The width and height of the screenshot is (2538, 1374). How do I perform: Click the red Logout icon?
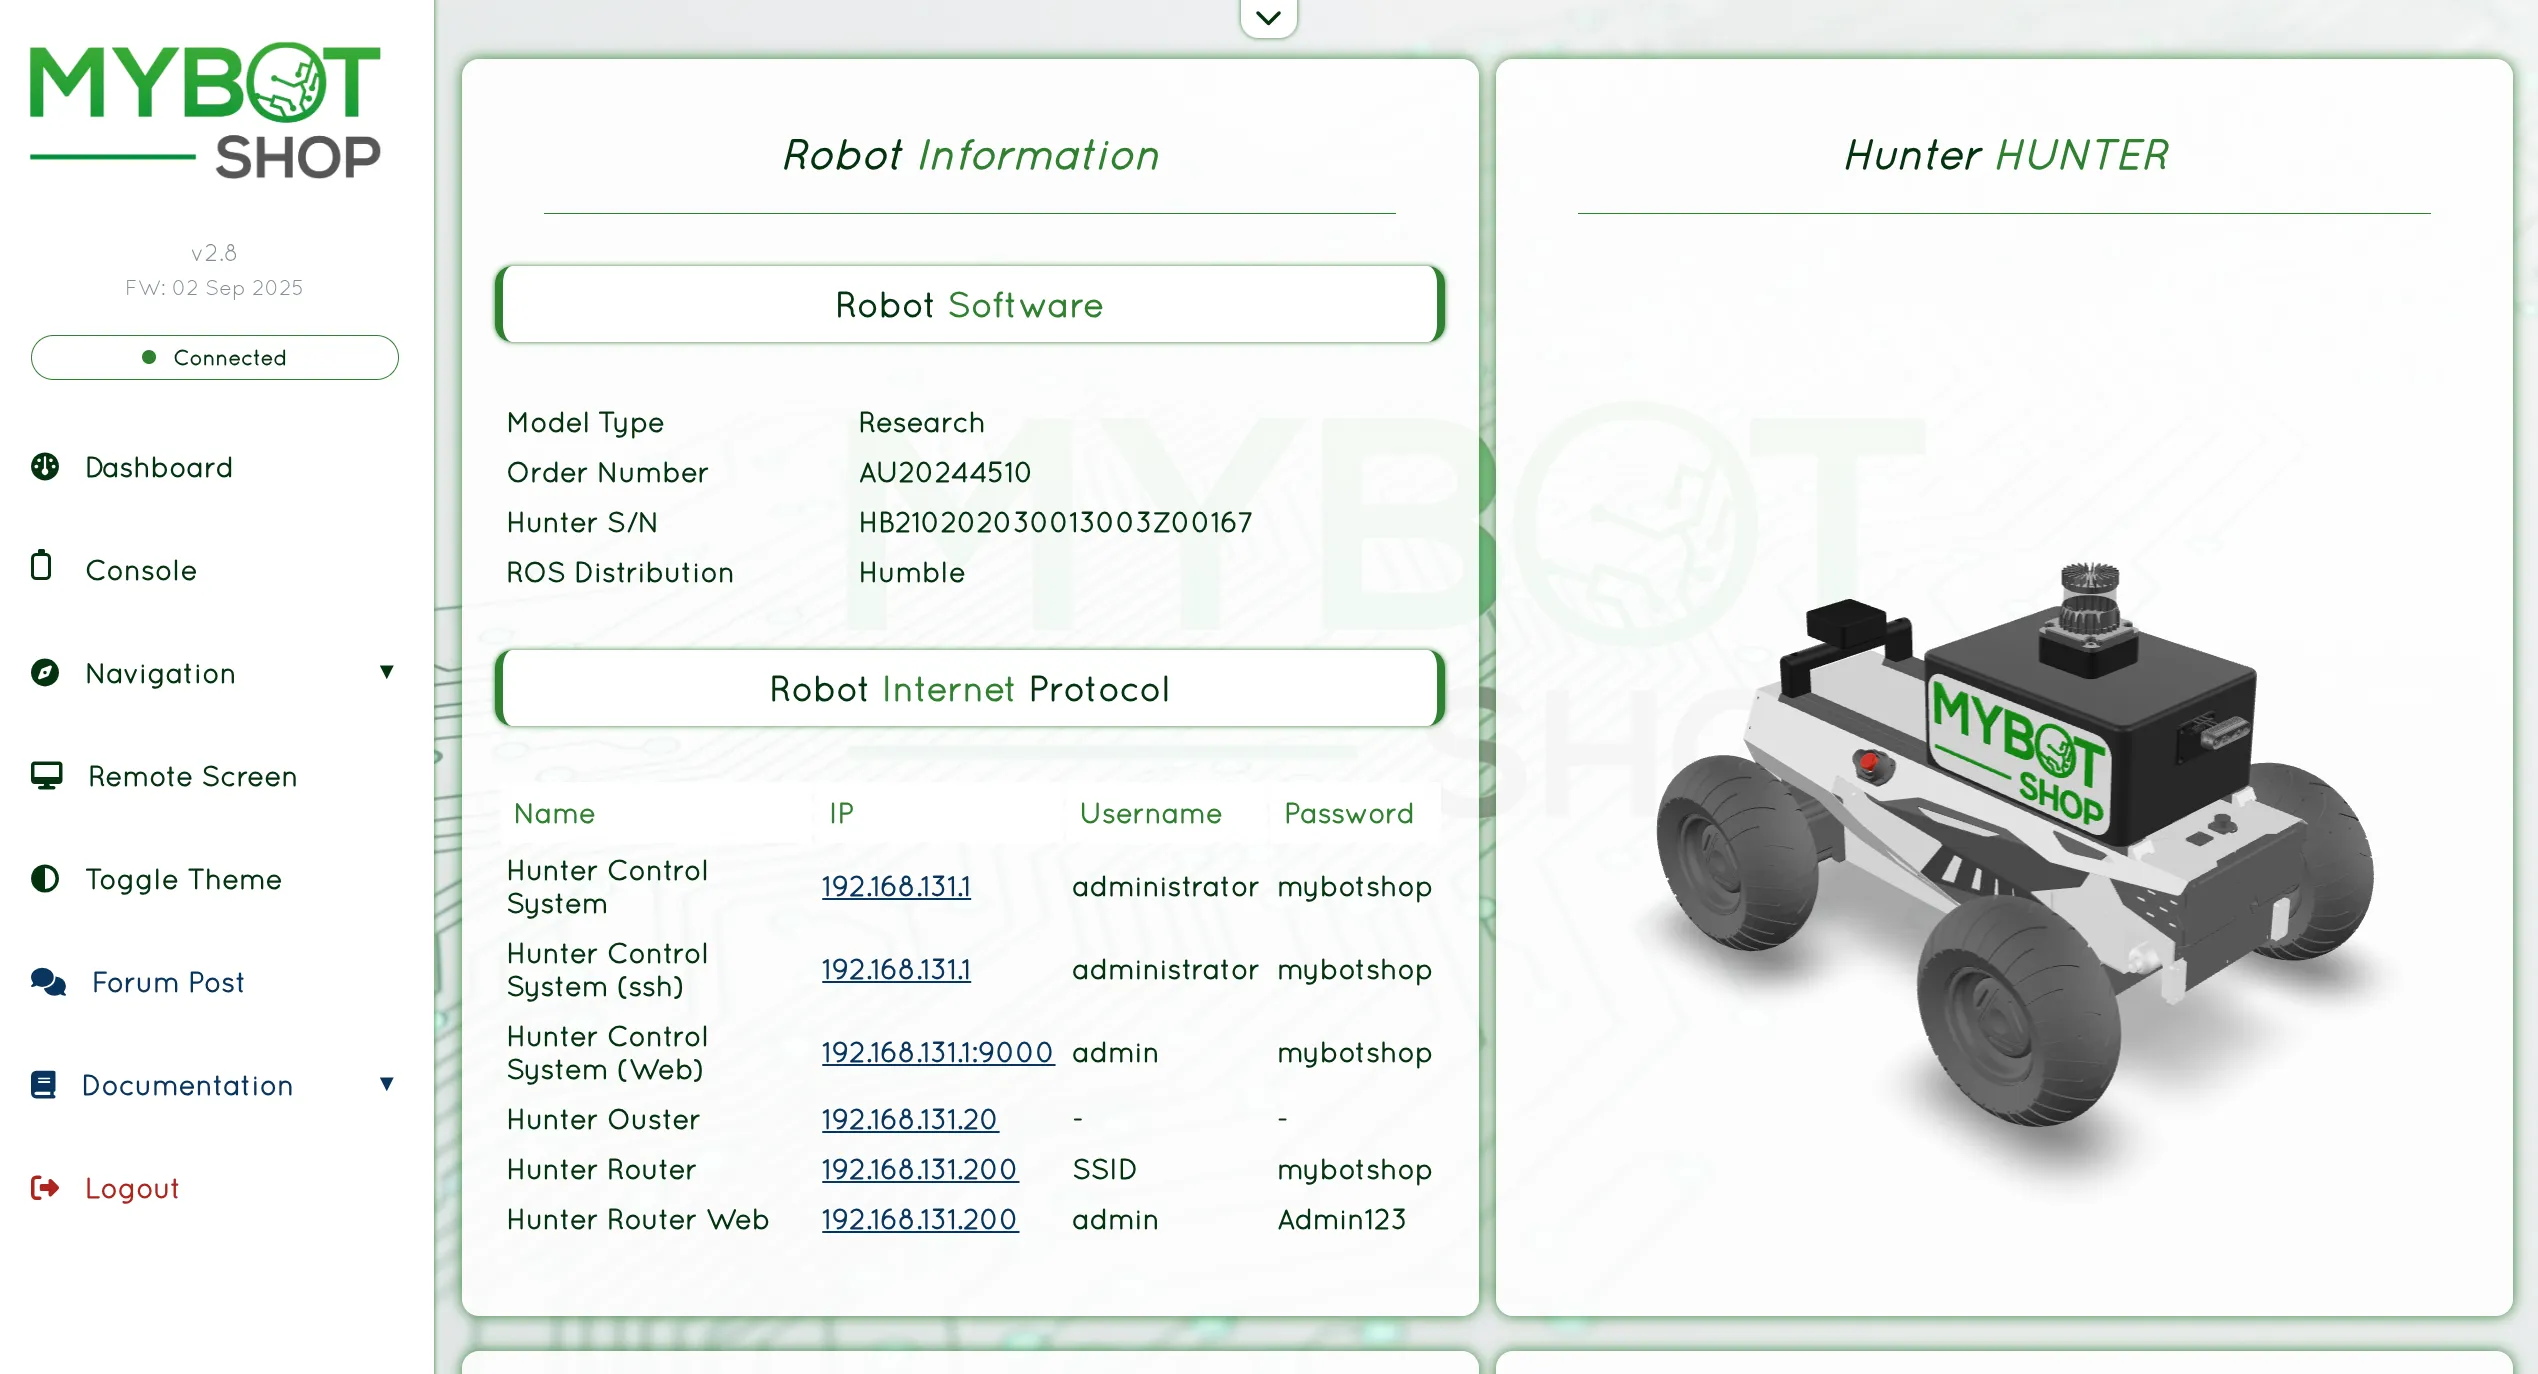tap(45, 1188)
